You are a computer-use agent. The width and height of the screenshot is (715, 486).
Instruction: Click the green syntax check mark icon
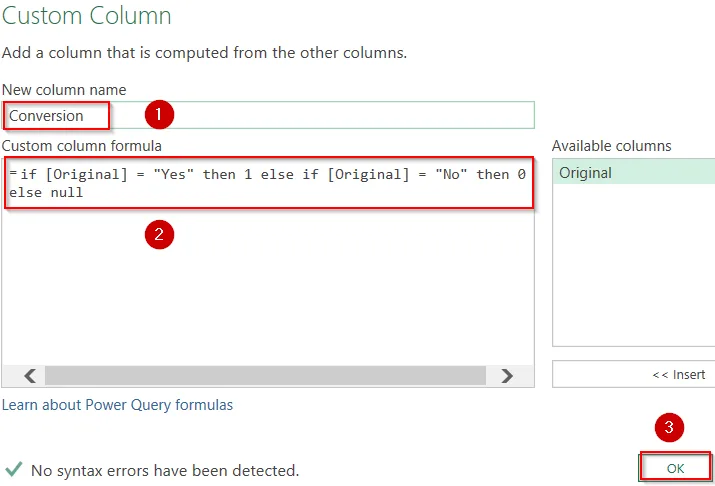14,468
